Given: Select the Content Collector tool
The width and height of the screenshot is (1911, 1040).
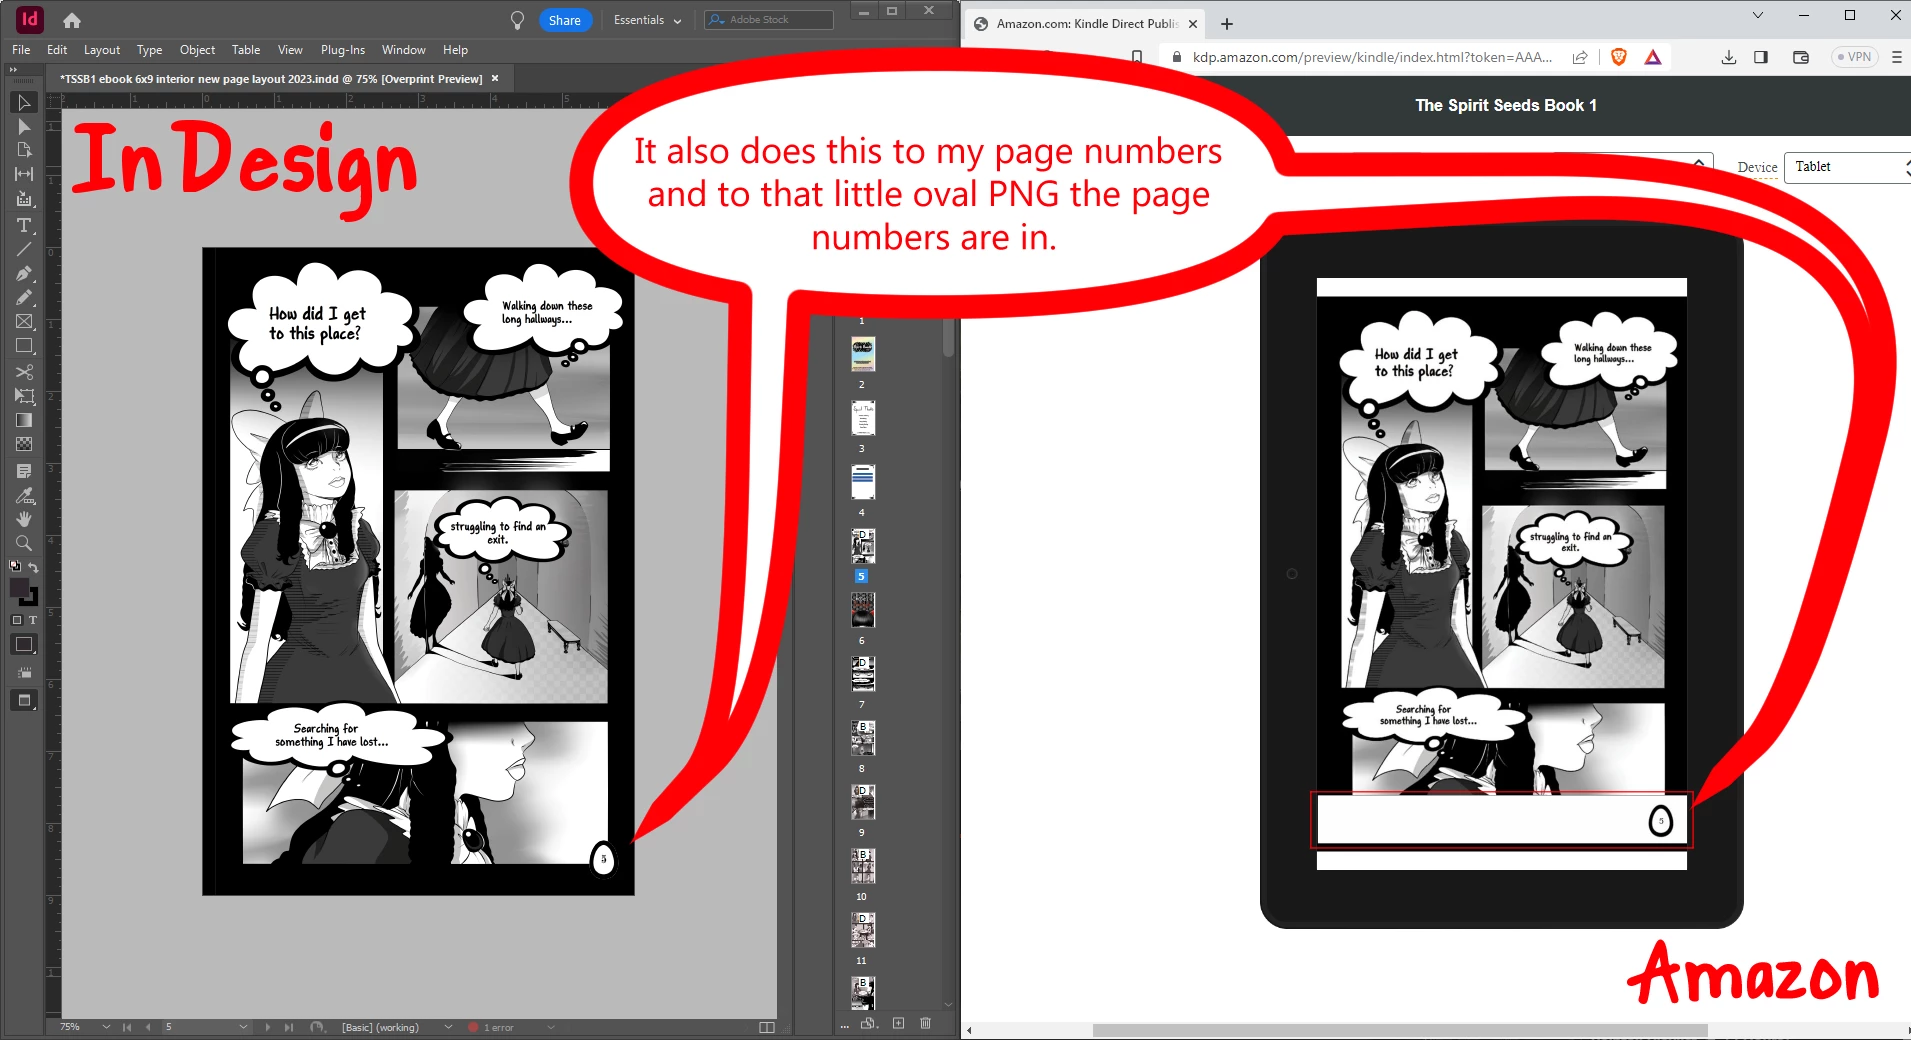Looking at the screenshot, I should pyautogui.click(x=24, y=199).
